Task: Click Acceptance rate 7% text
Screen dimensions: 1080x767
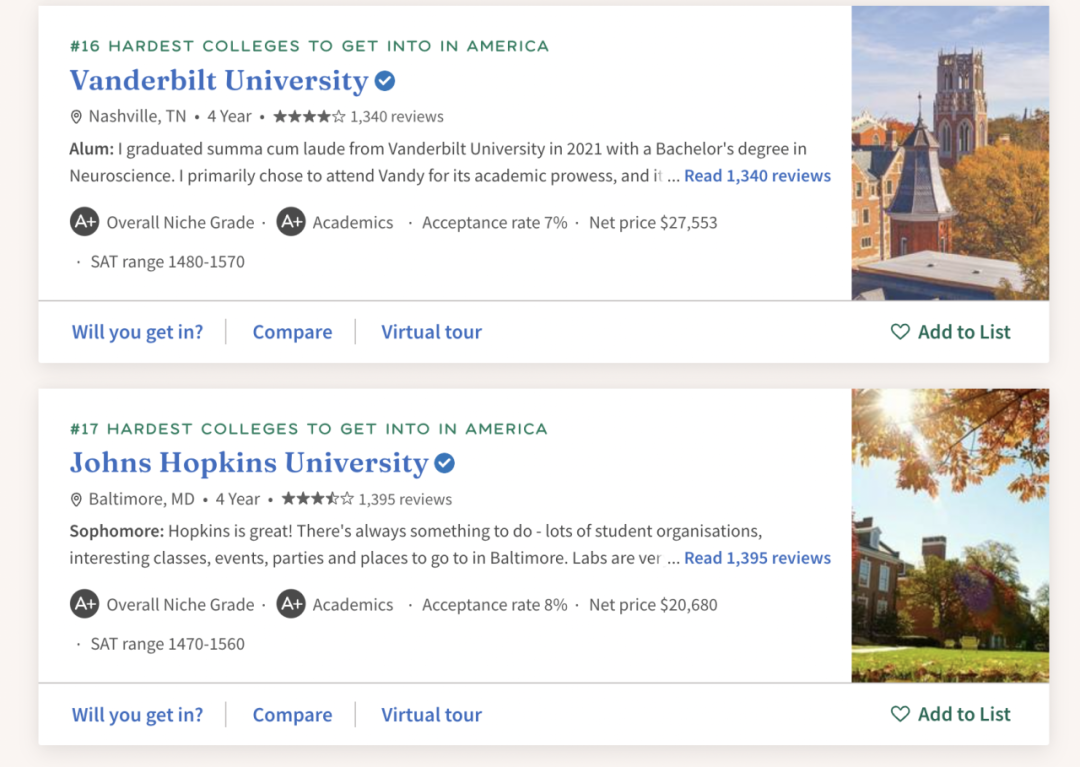Action: coord(495,222)
